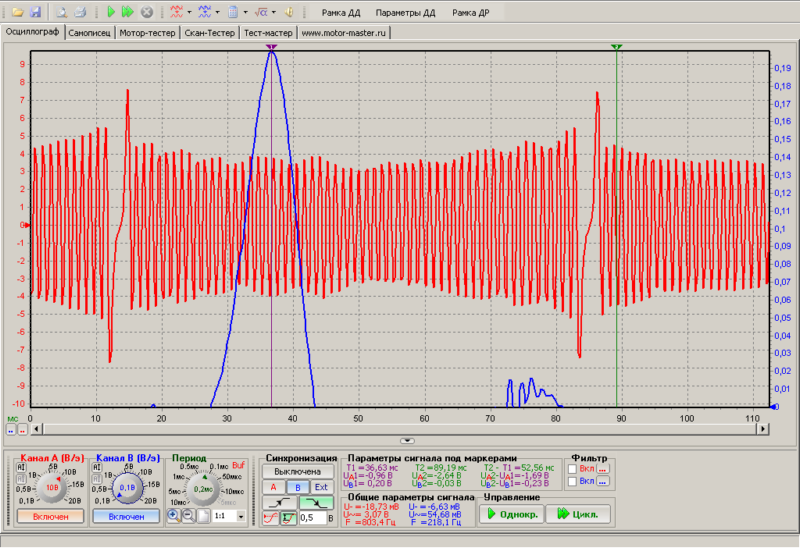Viewport: 800px width, 548px height.
Task: Open dropdown next to calculator icon
Action: pos(245,12)
